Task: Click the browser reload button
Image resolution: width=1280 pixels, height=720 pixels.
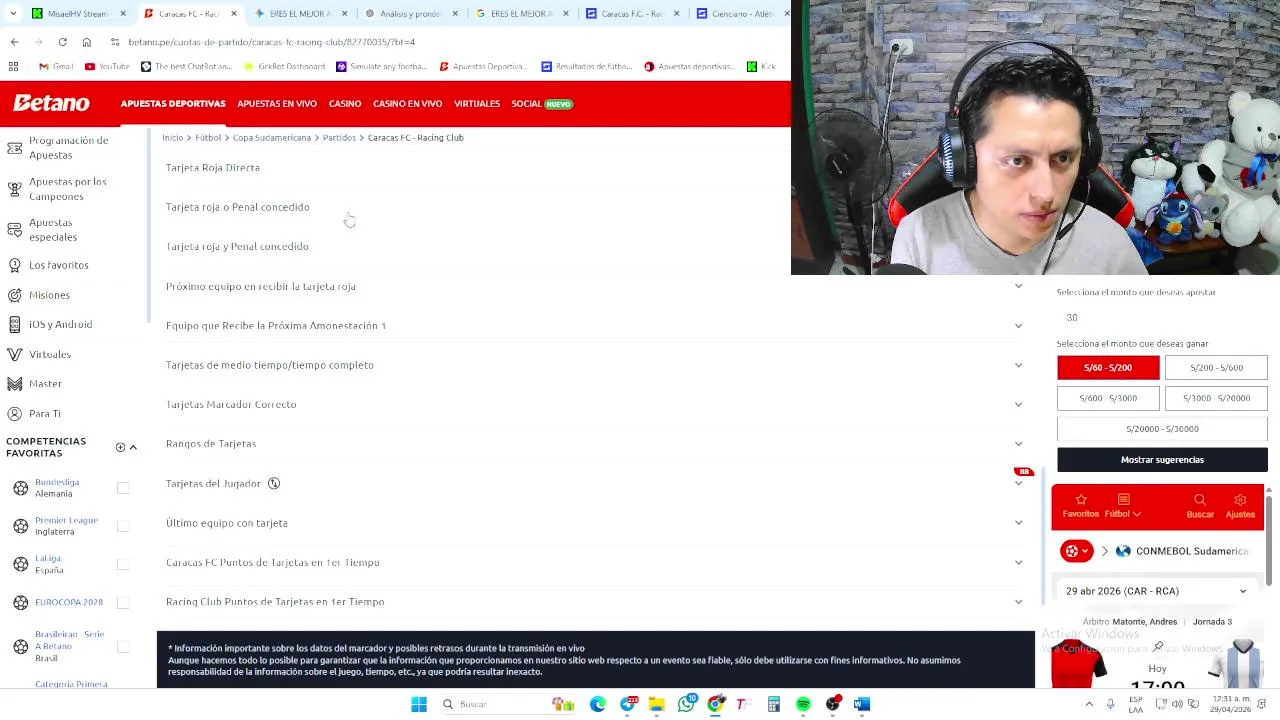Action: coord(62,42)
